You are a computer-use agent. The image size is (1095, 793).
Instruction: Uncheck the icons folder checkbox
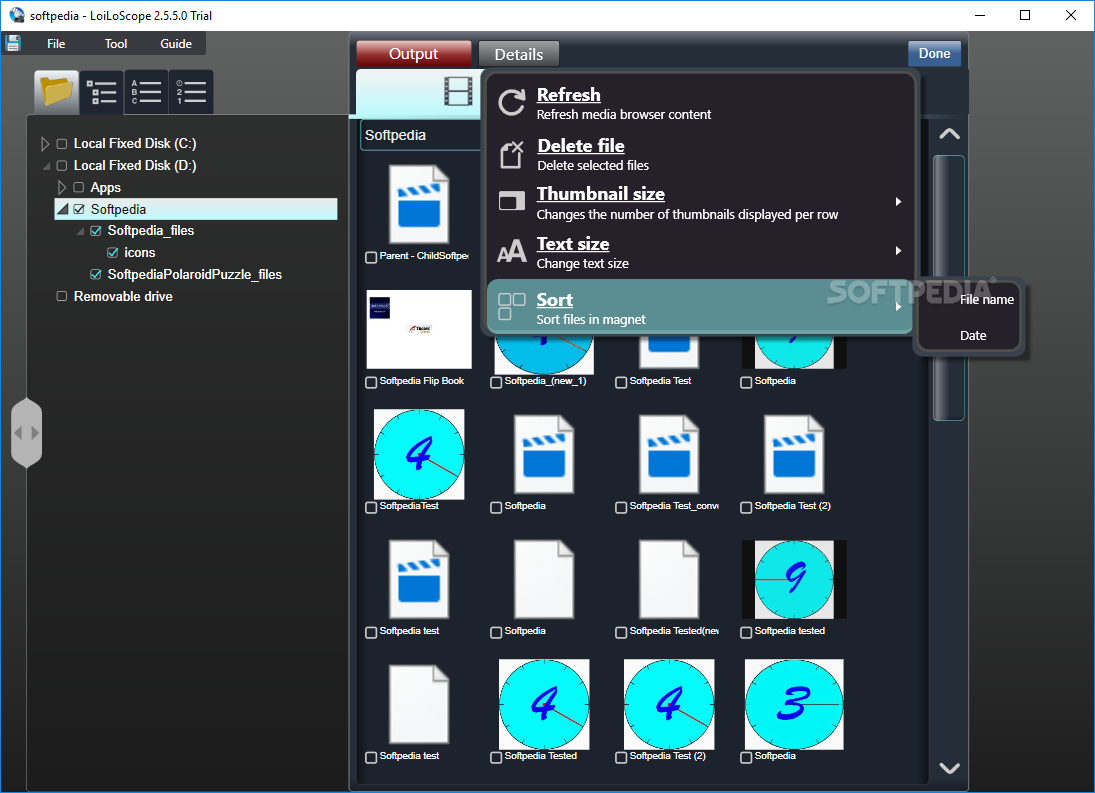coord(112,253)
